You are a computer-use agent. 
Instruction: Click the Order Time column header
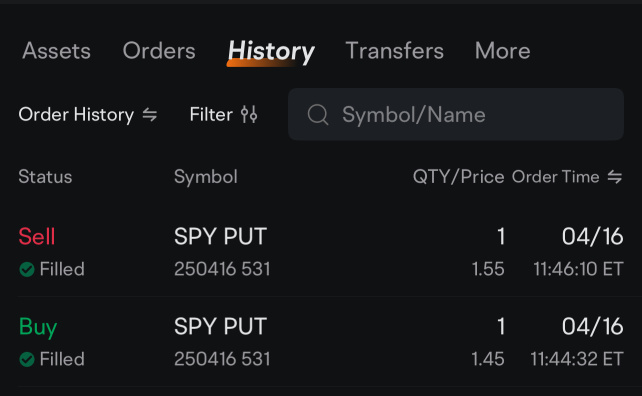point(567,177)
